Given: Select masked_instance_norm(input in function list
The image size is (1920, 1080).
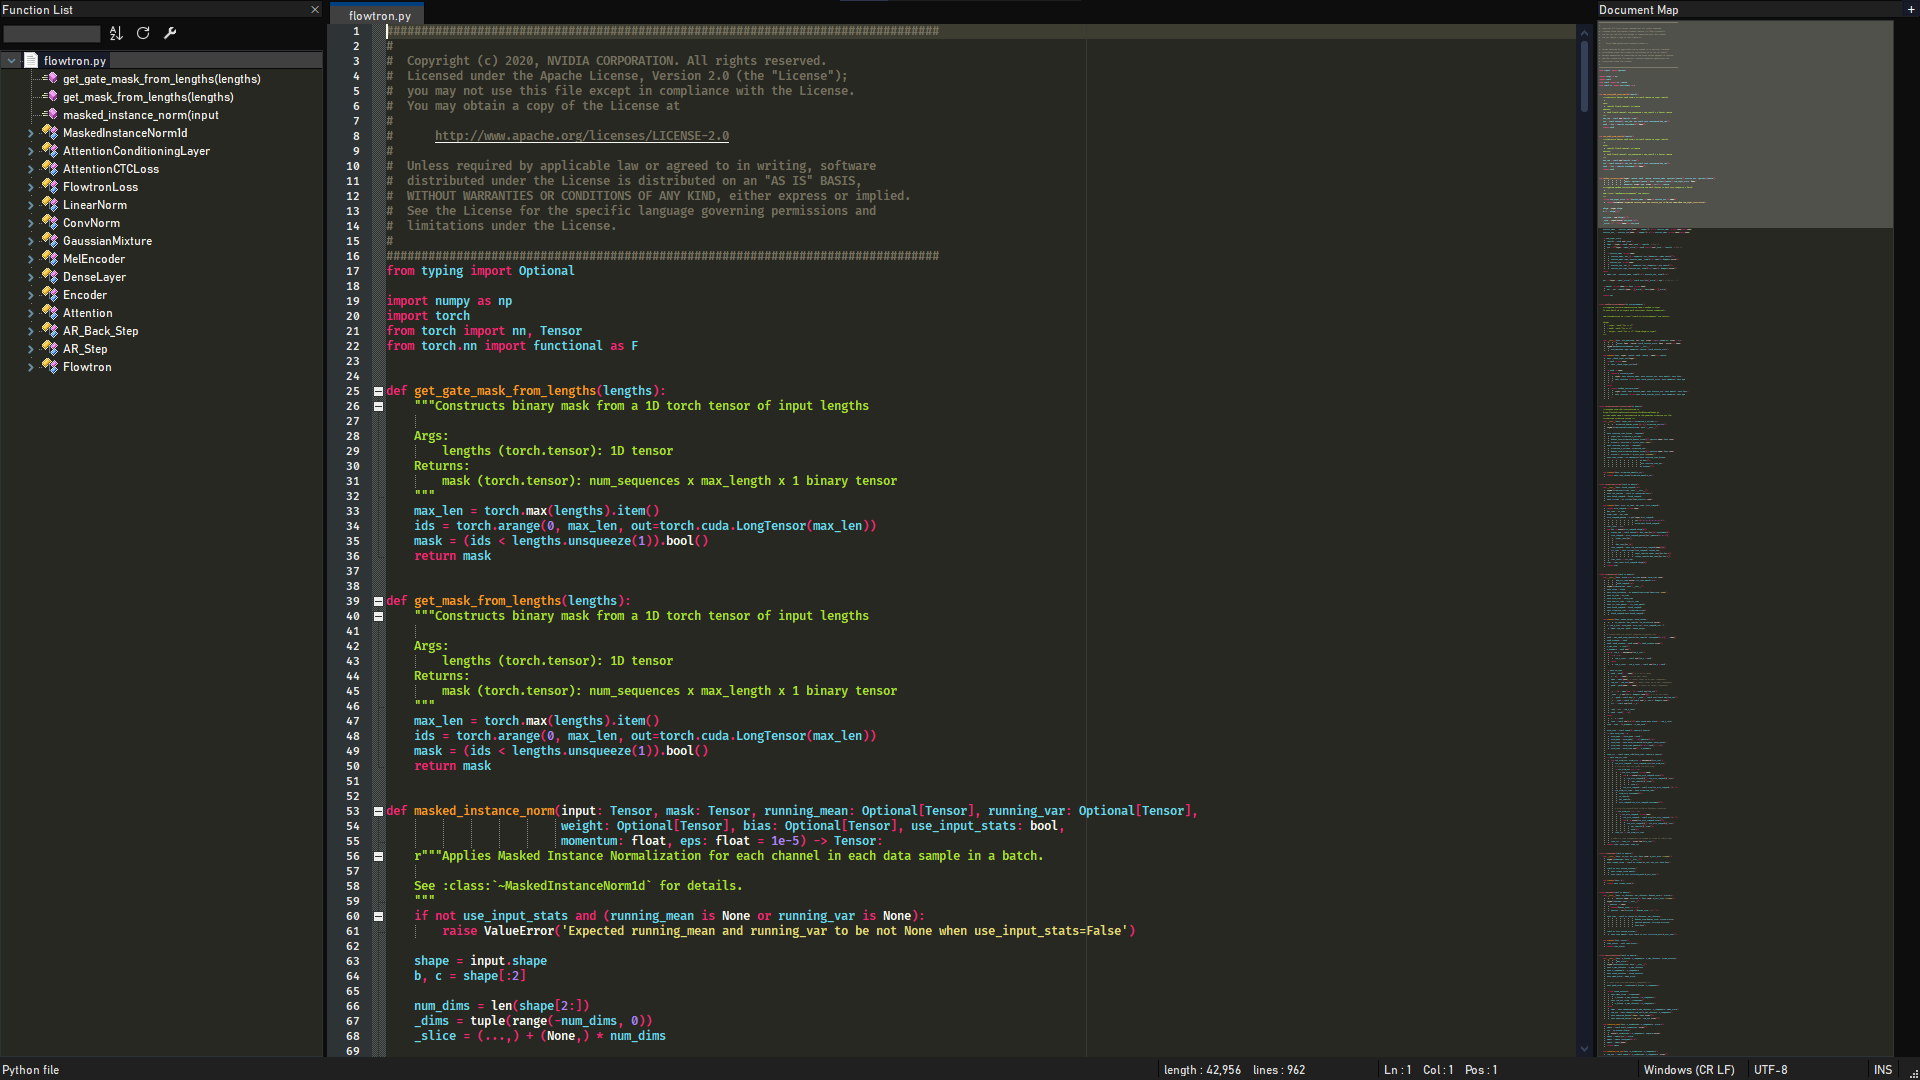Looking at the screenshot, I should (140, 115).
